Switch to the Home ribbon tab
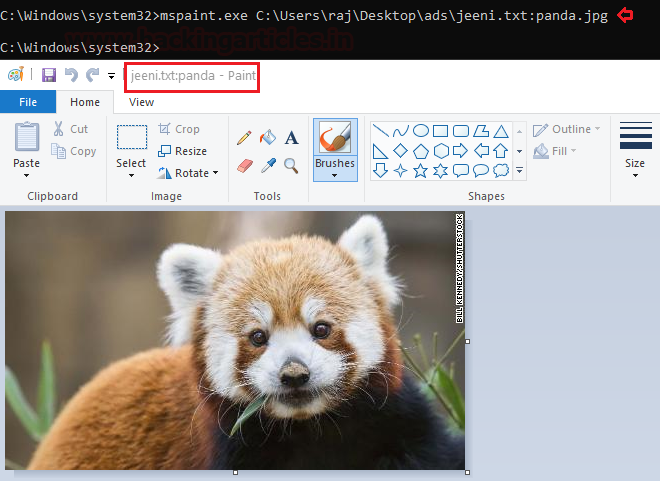 85,102
